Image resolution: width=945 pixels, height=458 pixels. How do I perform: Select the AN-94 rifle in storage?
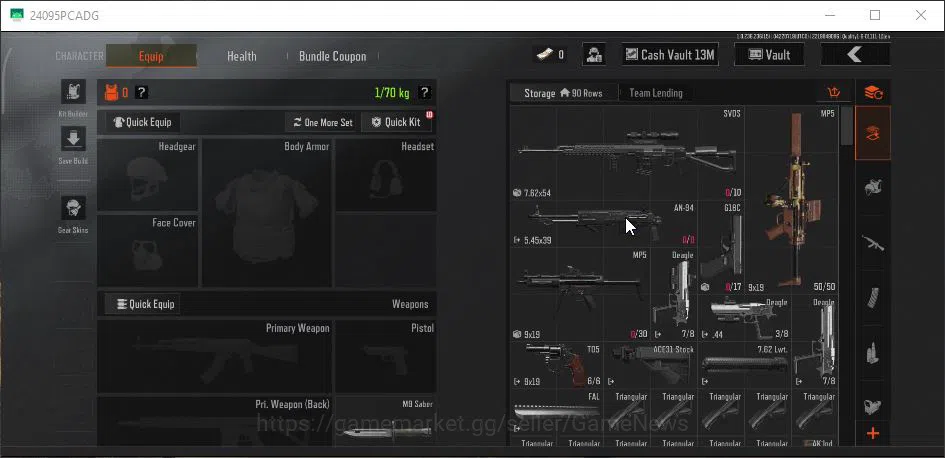pos(604,224)
